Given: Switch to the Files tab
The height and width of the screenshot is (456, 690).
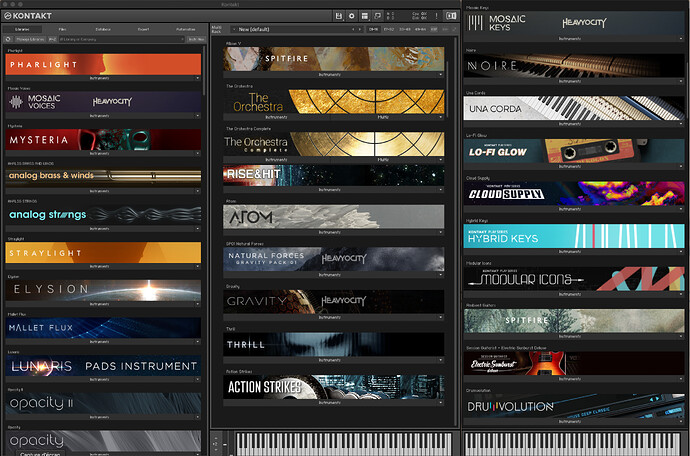Looking at the screenshot, I should (62, 29).
